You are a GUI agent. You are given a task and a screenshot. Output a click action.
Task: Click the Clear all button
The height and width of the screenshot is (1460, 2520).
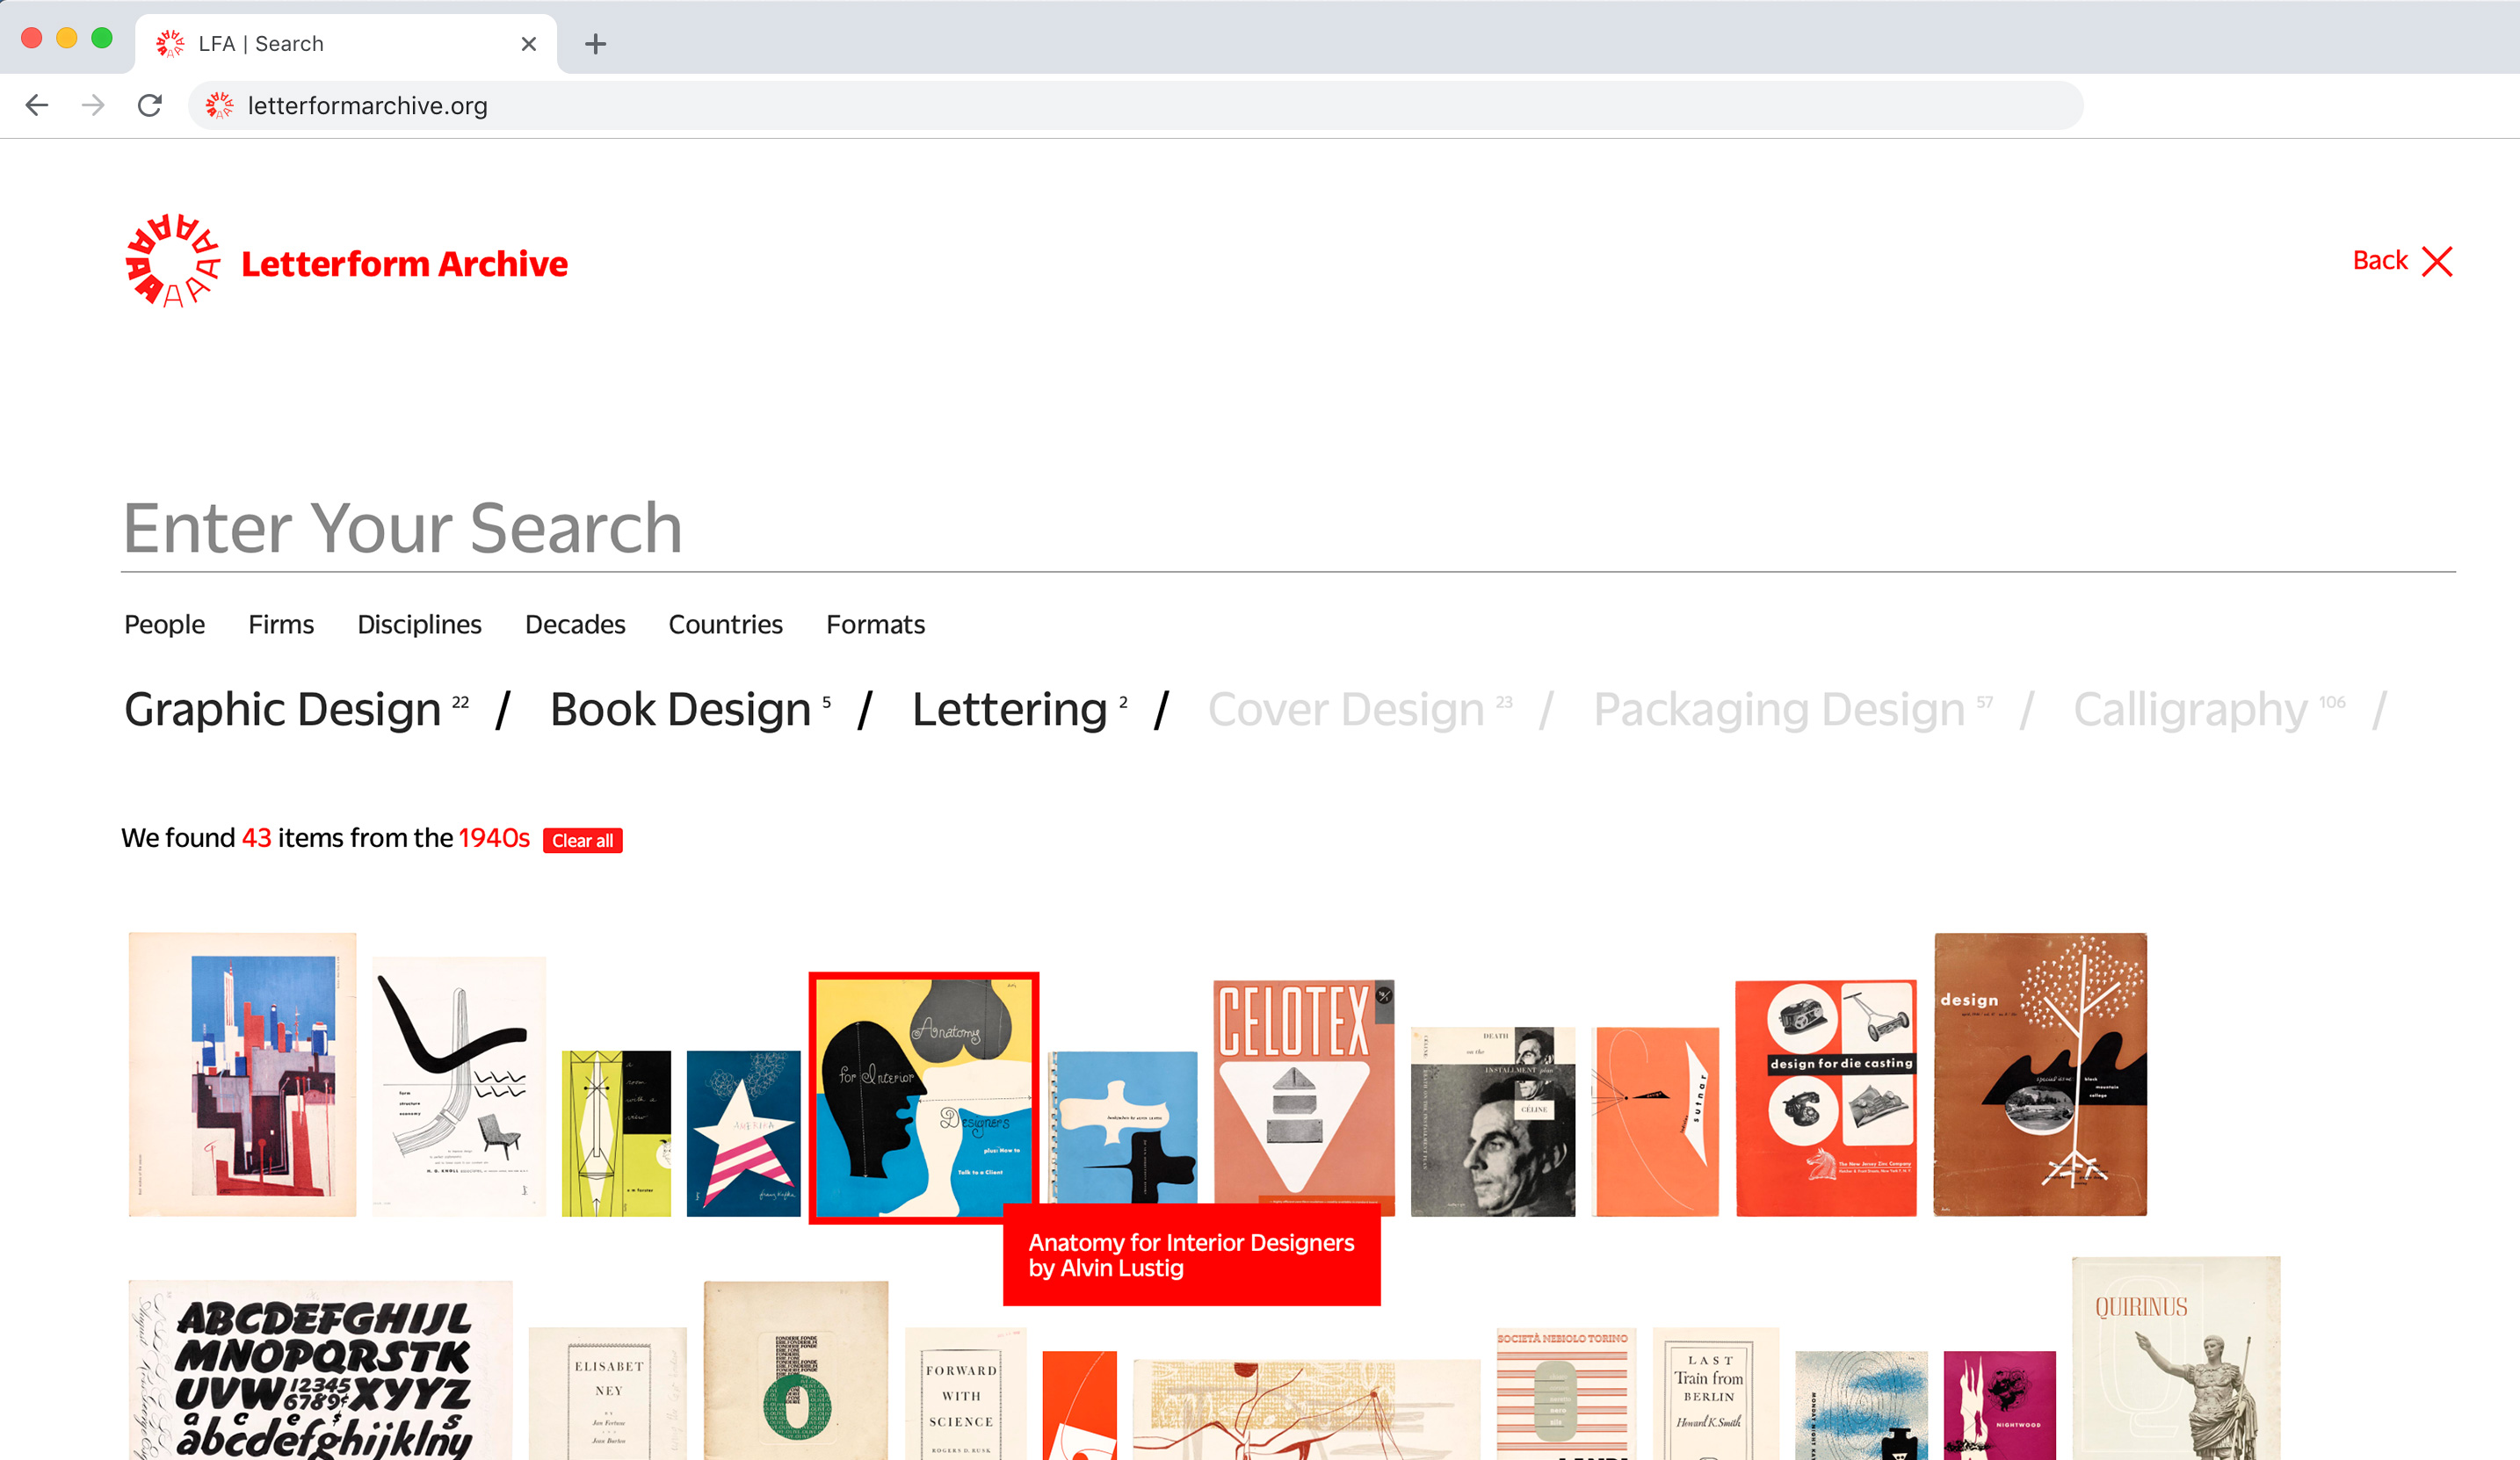582,840
